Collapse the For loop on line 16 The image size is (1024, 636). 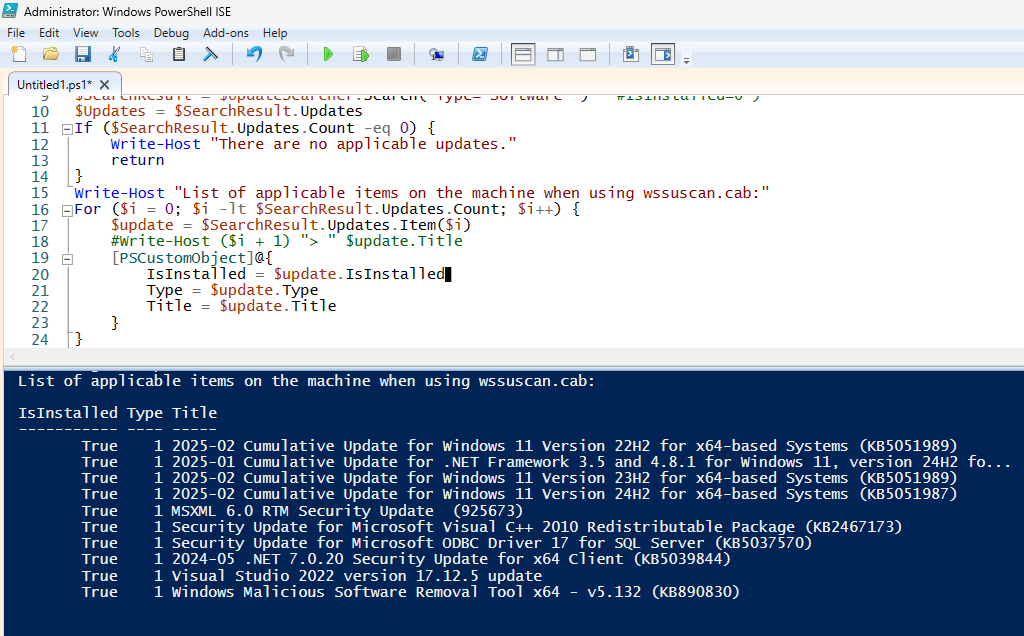coord(67,210)
